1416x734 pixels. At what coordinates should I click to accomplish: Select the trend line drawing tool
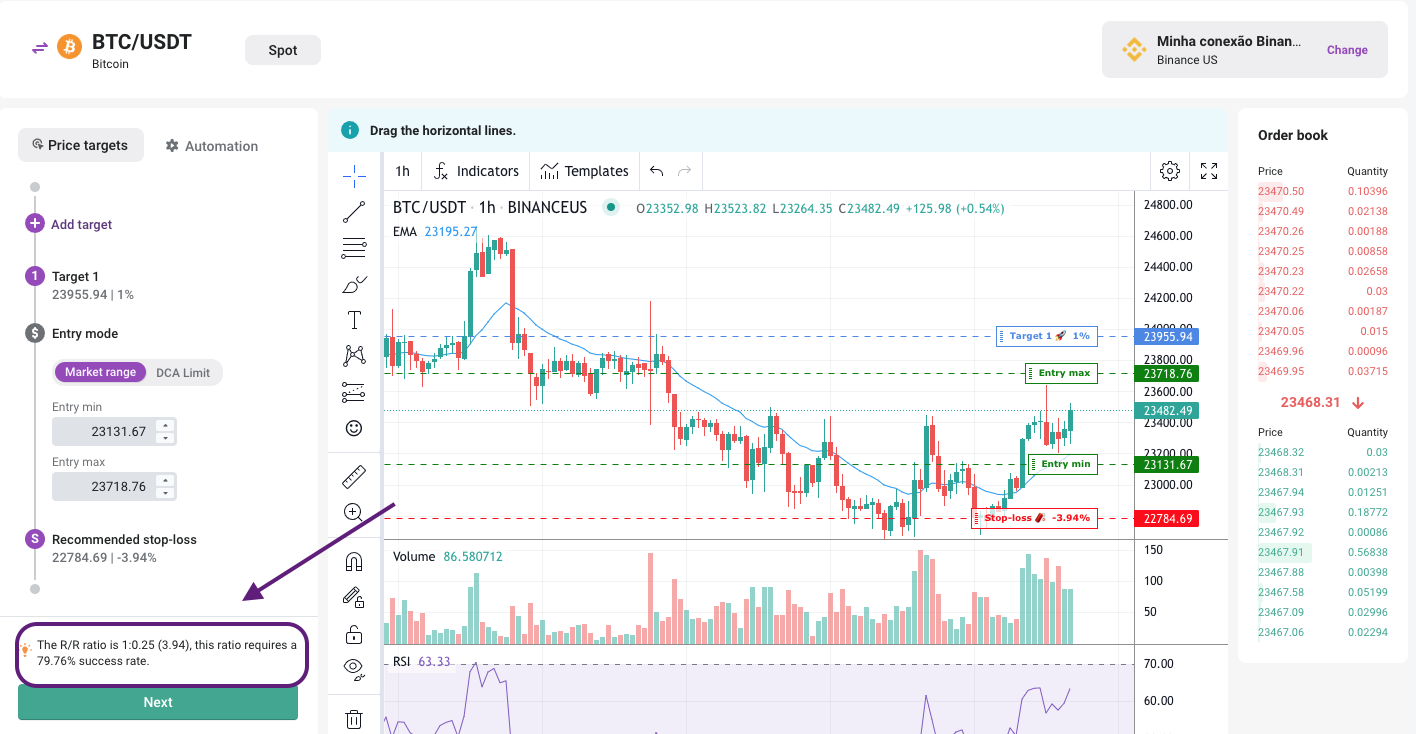(x=354, y=212)
